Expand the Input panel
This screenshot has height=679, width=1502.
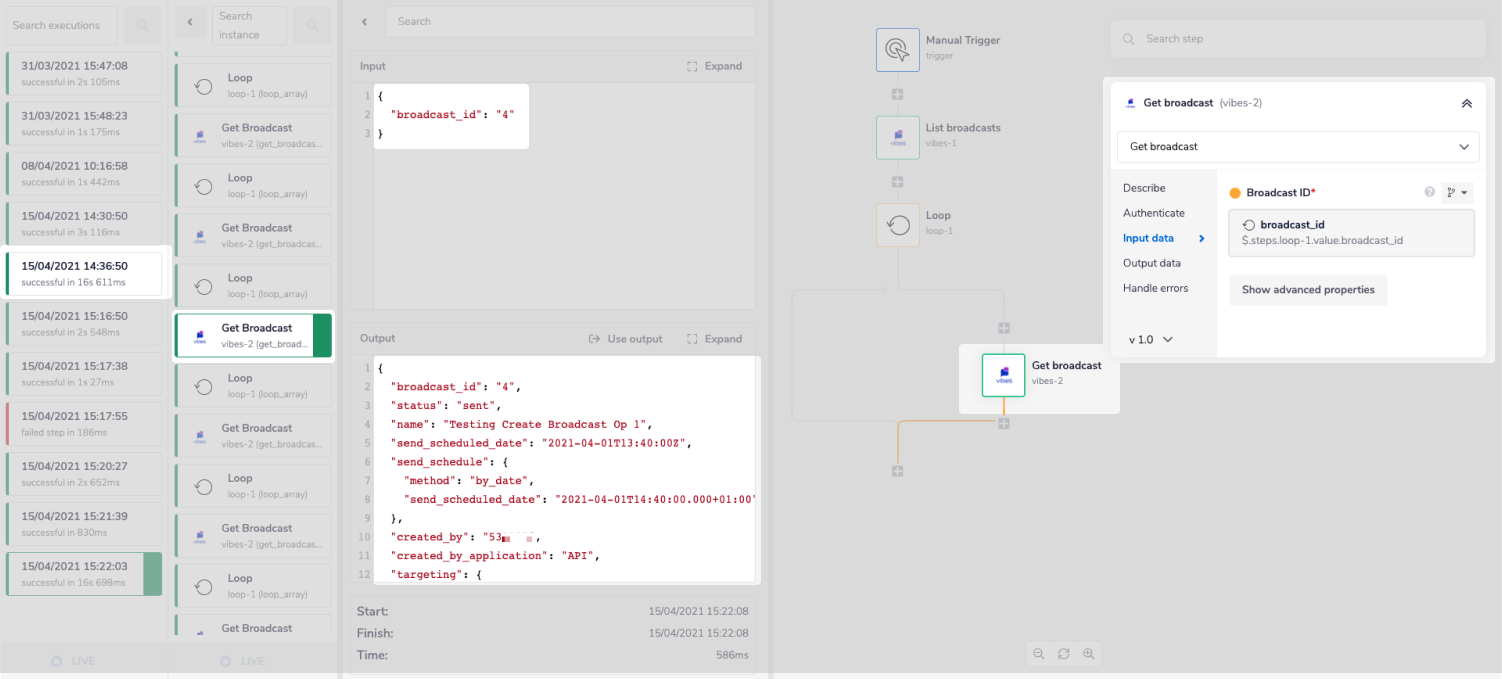coord(714,66)
